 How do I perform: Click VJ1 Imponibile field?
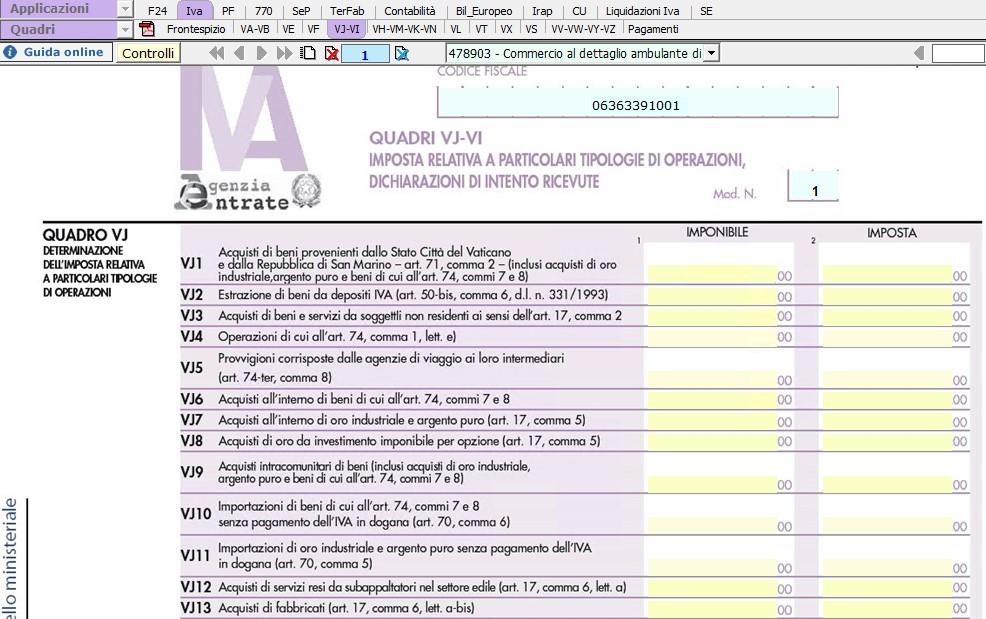(x=712, y=275)
